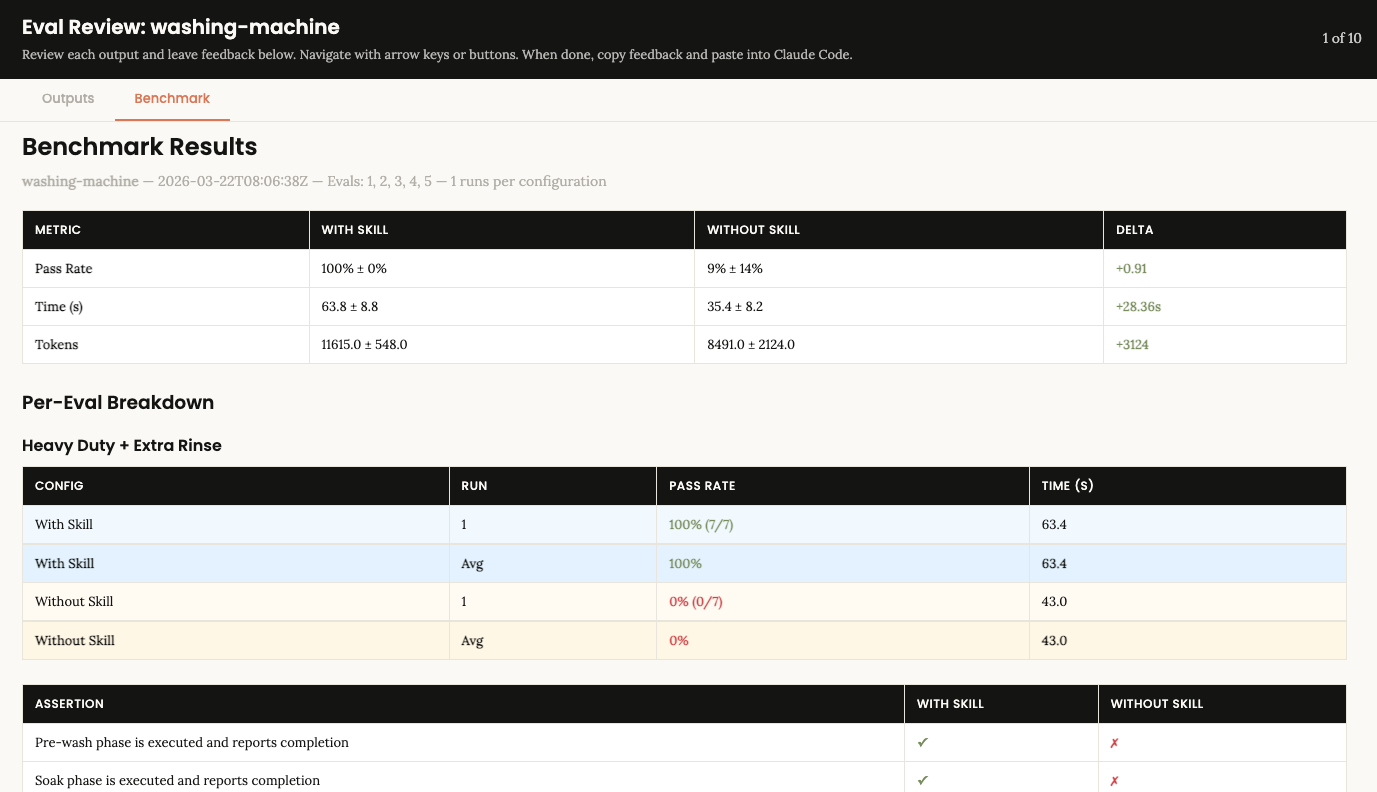Click the Heavy Duty + Extra Rinse heading
The width and height of the screenshot is (1377, 792).
(122, 446)
